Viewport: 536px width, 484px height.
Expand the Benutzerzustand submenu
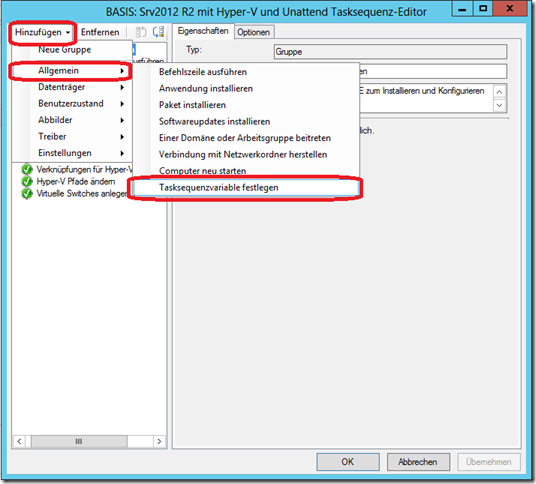tap(72, 104)
